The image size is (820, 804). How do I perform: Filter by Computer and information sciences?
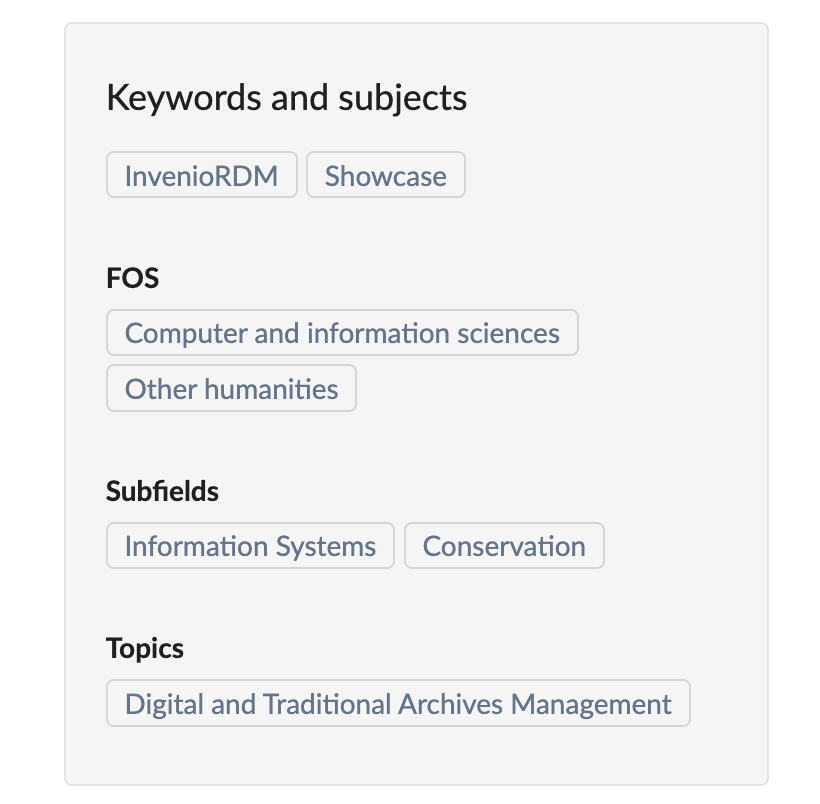tap(342, 332)
